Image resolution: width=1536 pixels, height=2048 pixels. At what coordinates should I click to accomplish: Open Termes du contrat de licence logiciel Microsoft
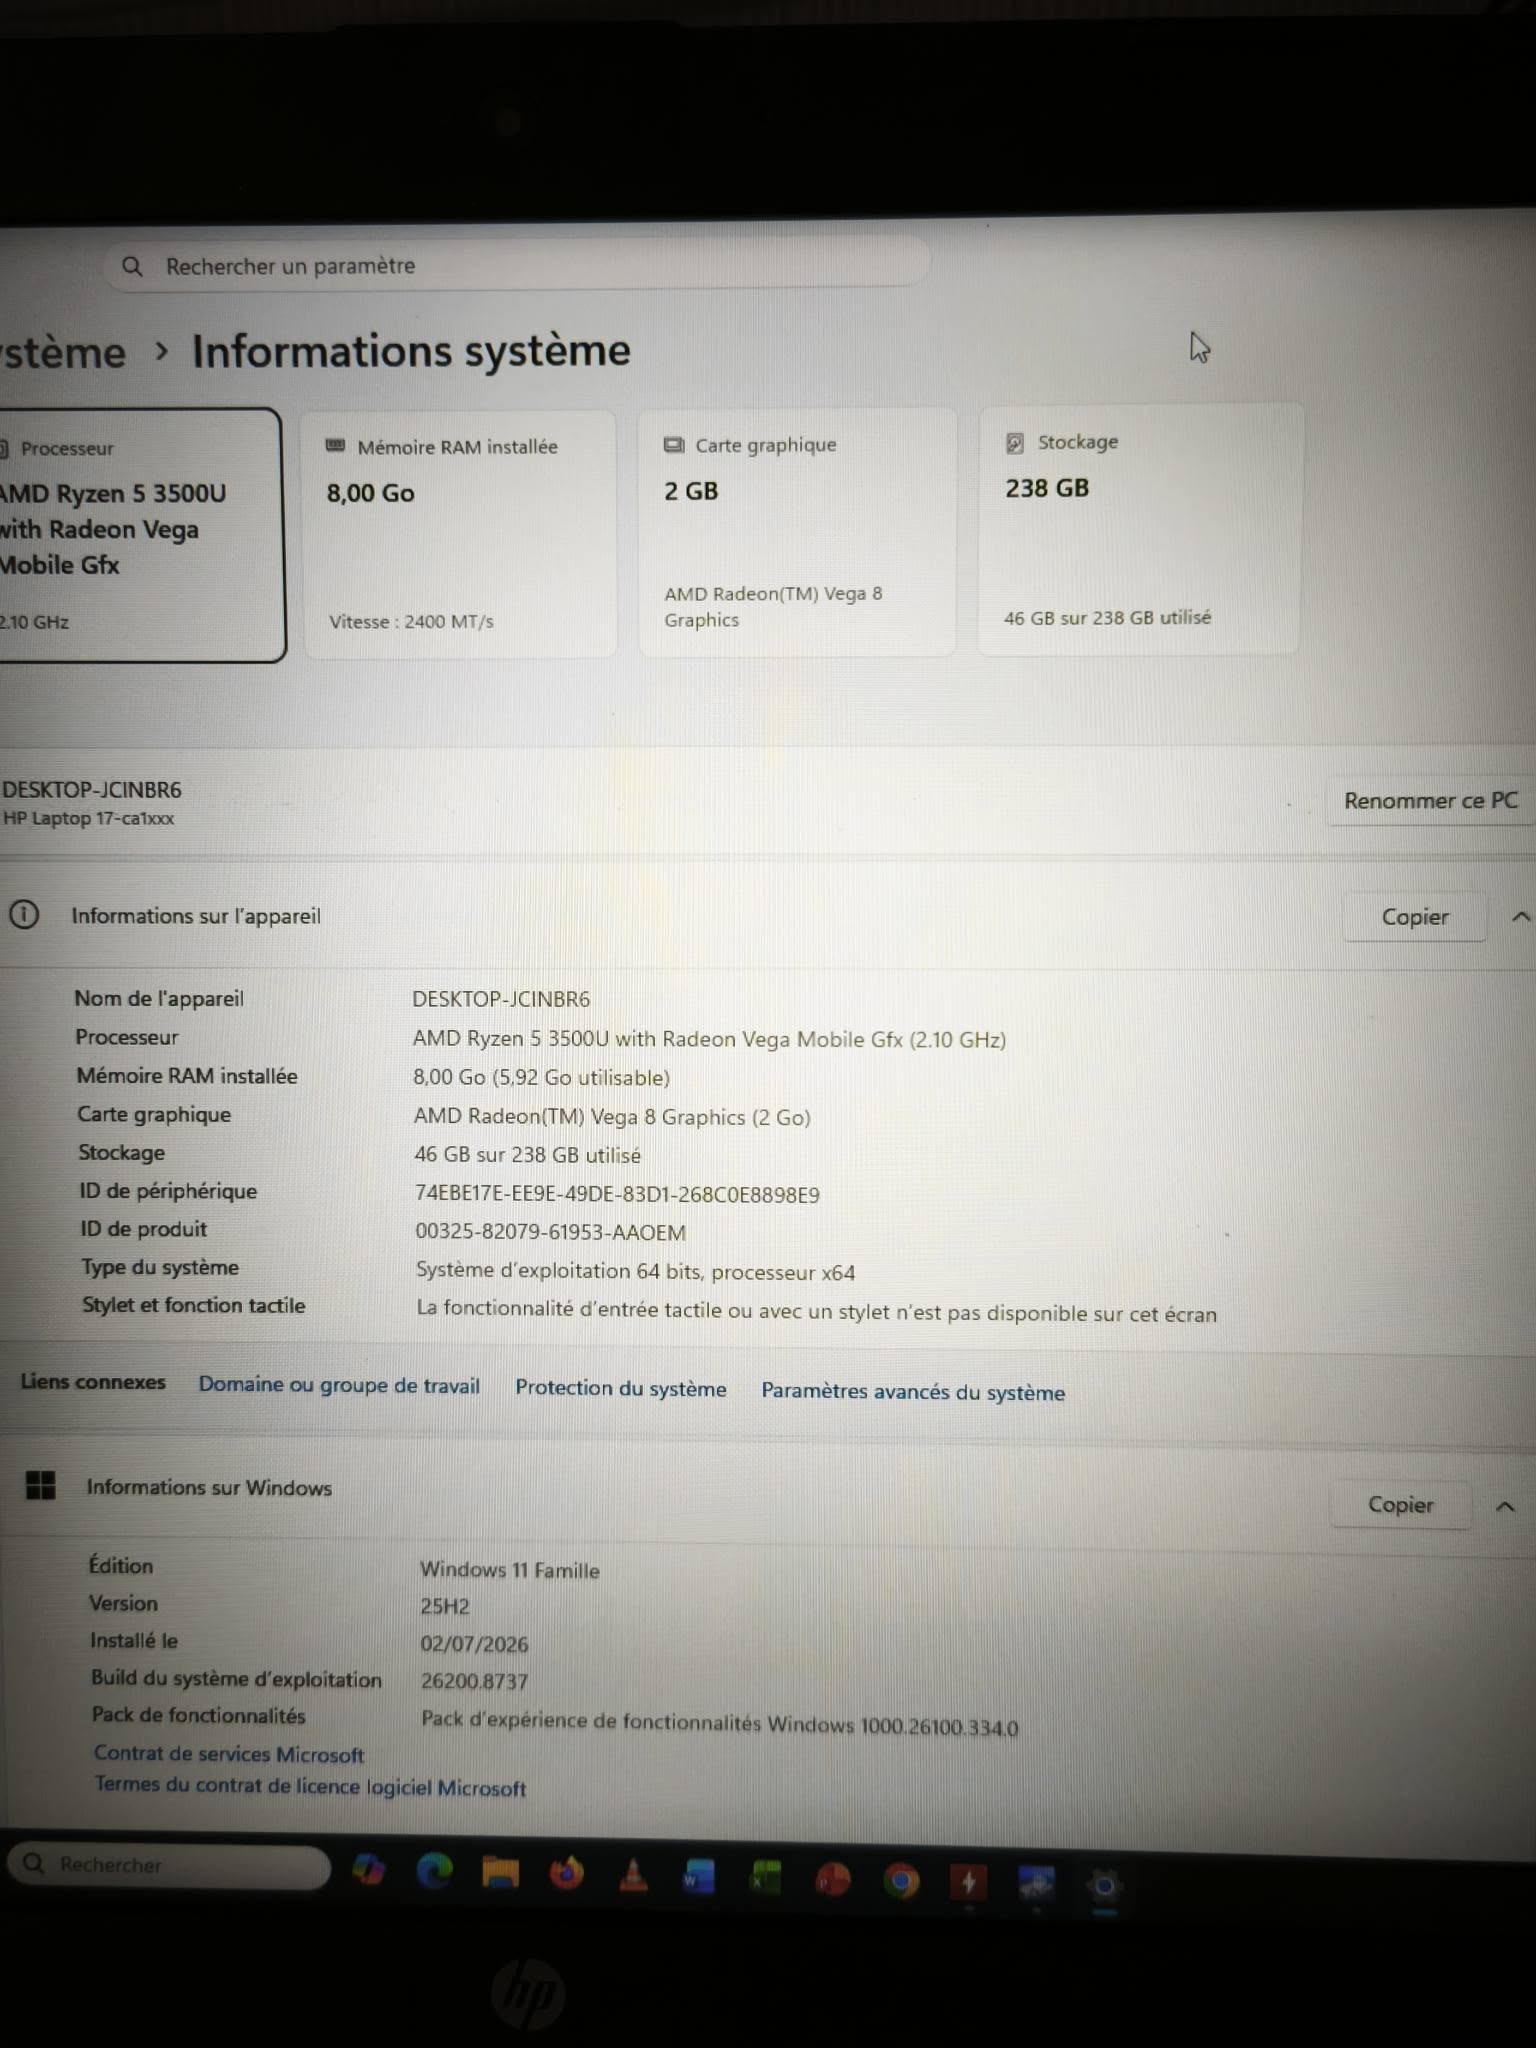[x=310, y=1787]
